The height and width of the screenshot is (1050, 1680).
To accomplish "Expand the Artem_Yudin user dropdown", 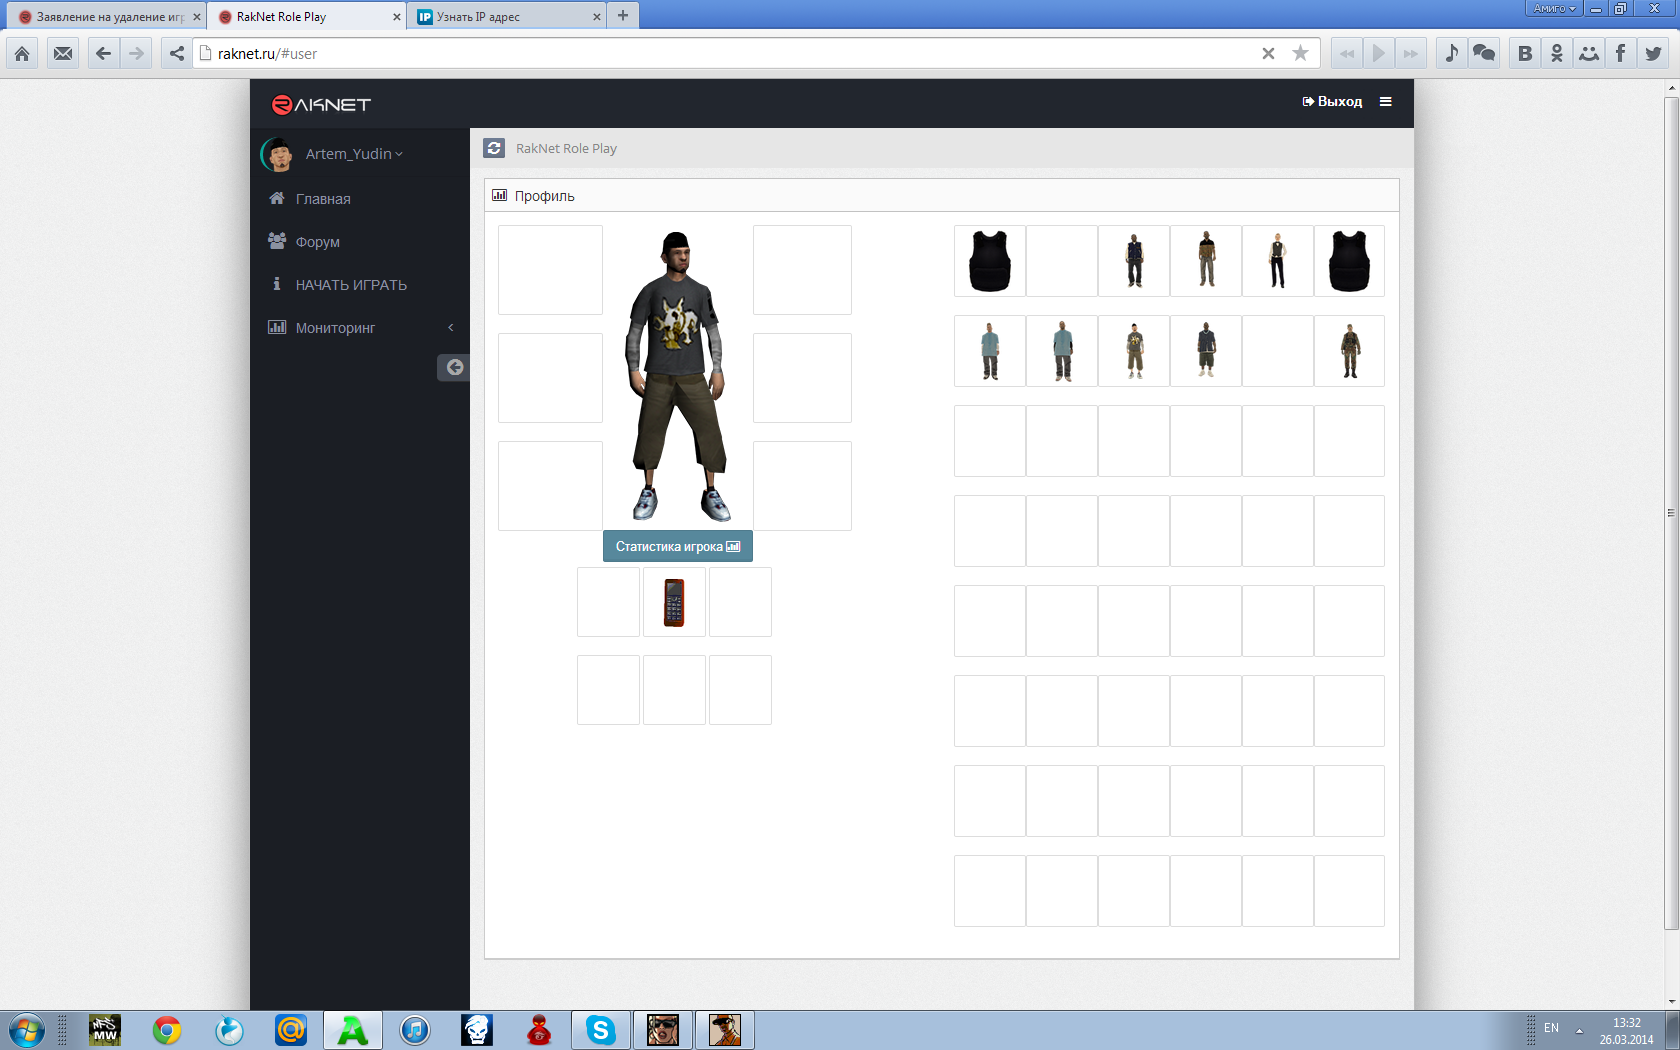I will click(354, 154).
